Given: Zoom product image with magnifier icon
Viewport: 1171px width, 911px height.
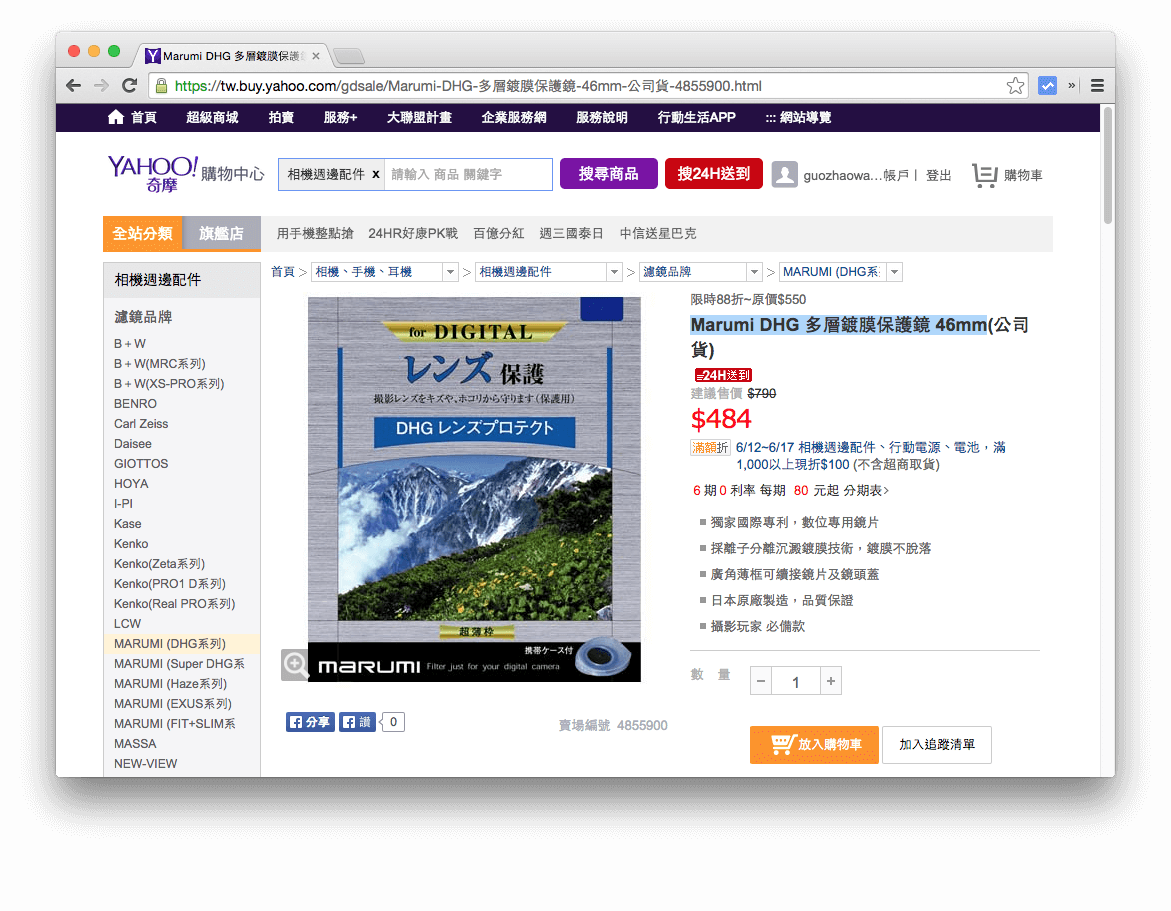Looking at the screenshot, I should [295, 665].
